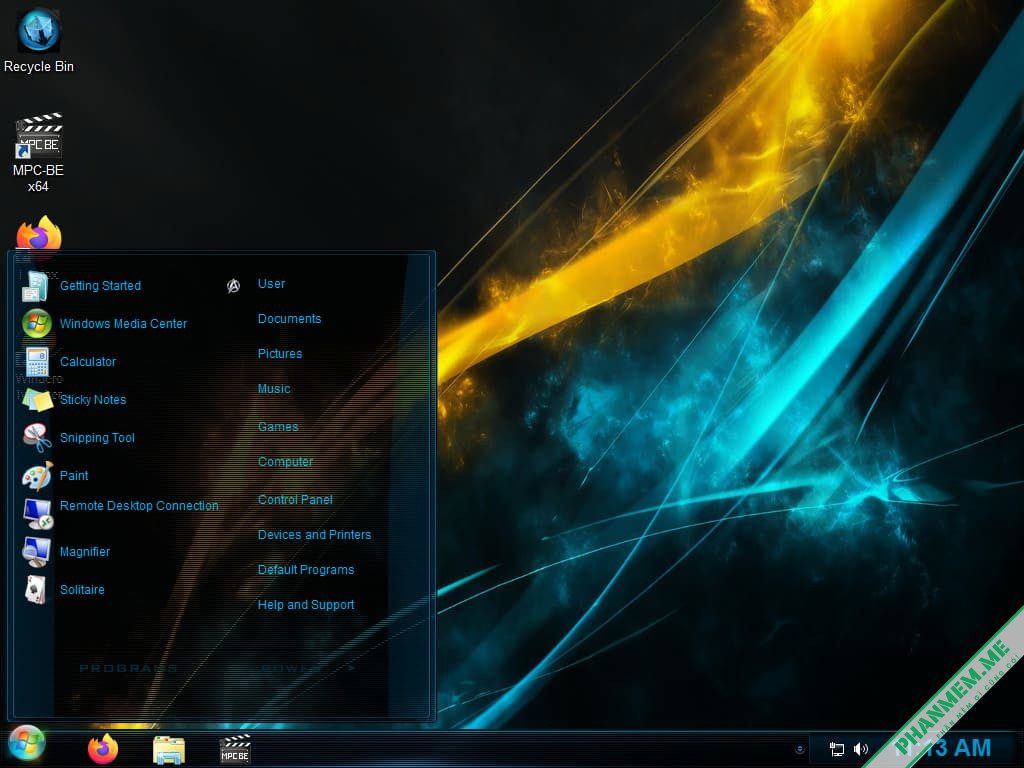Open Recycle Bin on the desktop

tap(39, 40)
